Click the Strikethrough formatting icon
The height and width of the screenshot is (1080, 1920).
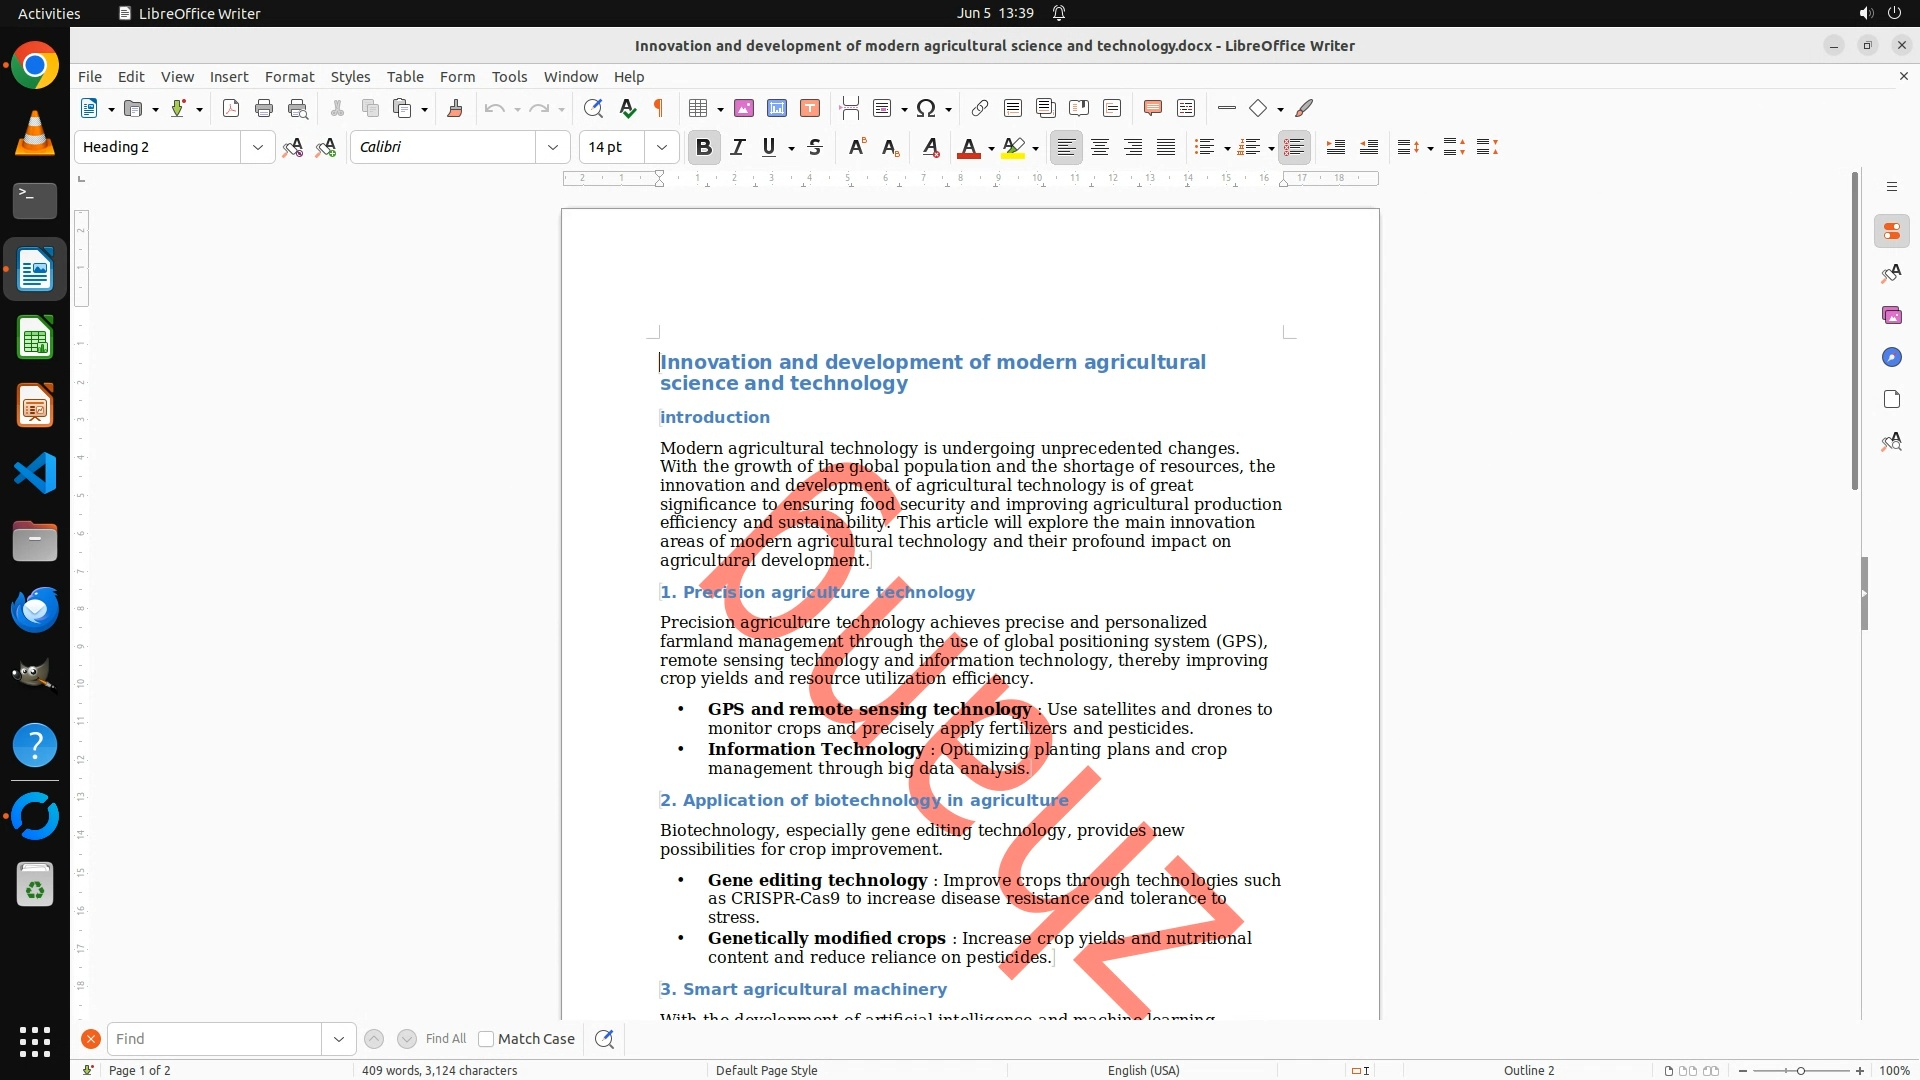(815, 147)
